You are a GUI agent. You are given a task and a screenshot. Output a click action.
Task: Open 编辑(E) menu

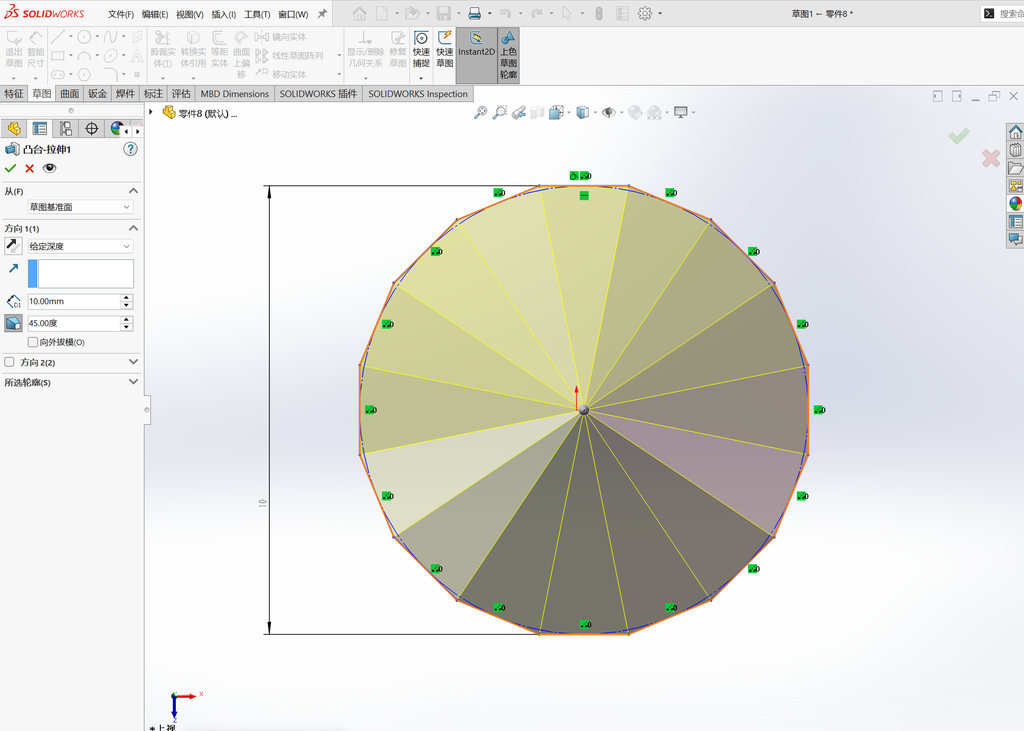(x=155, y=14)
